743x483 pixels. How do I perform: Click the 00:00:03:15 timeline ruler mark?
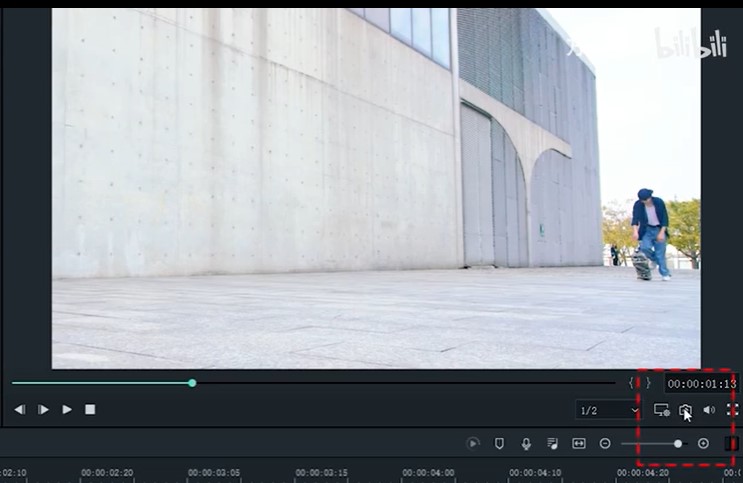tap(321, 473)
